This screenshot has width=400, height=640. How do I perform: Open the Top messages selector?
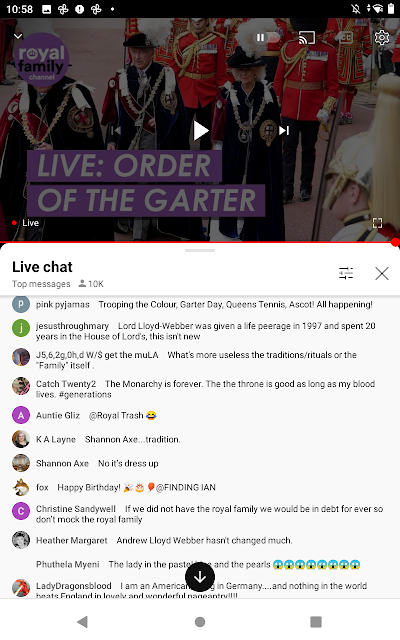pyautogui.click(x=41, y=284)
